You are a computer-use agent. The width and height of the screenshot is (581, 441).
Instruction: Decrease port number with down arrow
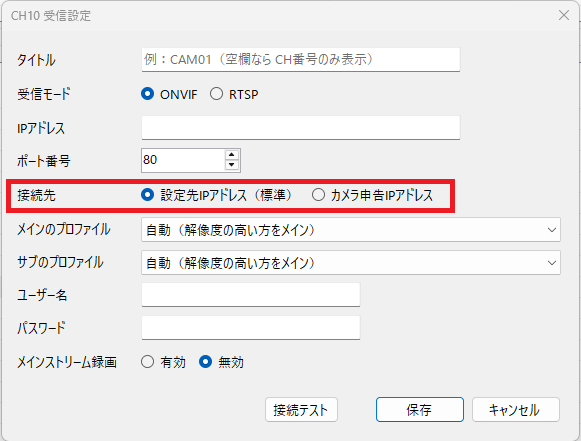click(232, 165)
